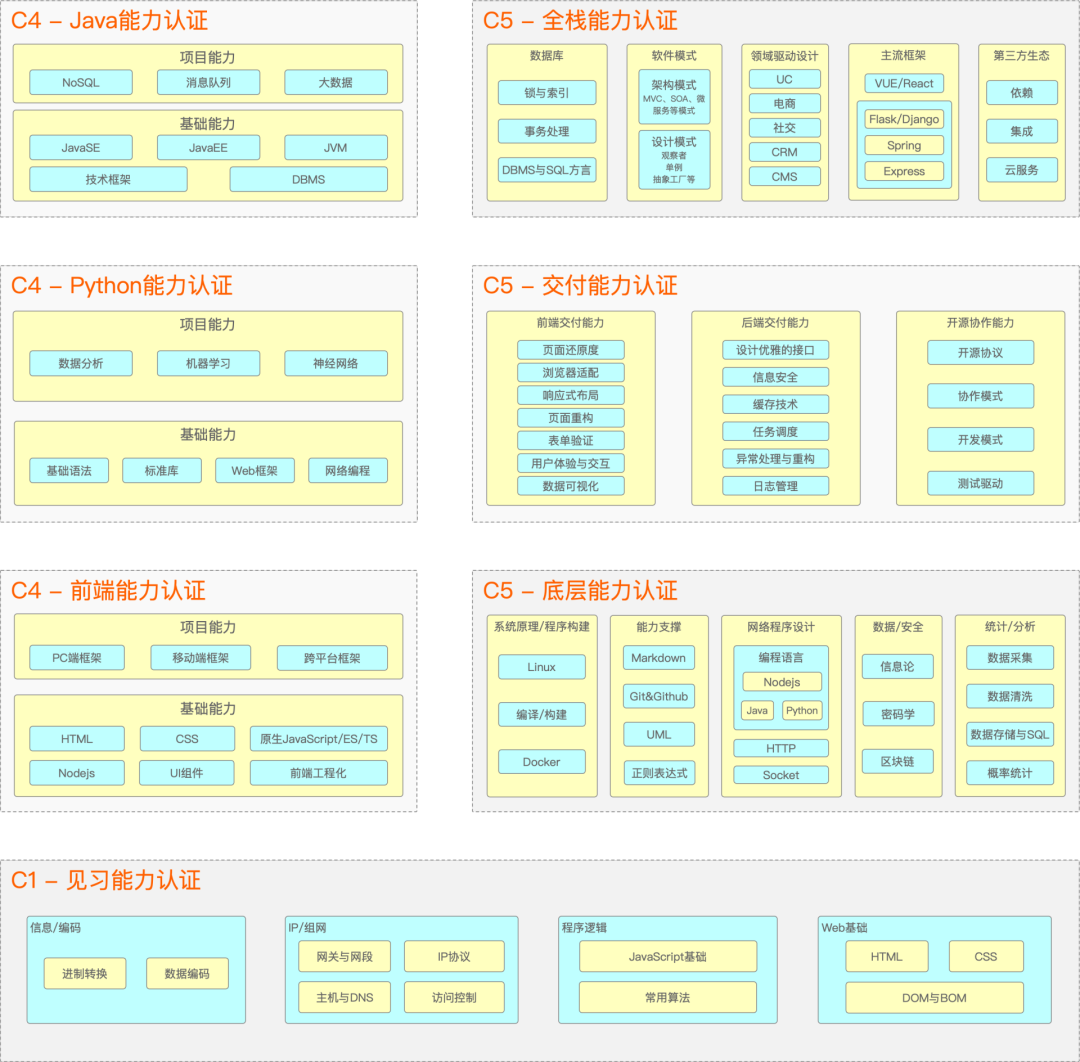Select the 用户体验与交互 box
The width and height of the screenshot is (1080, 1062).
tap(571, 464)
